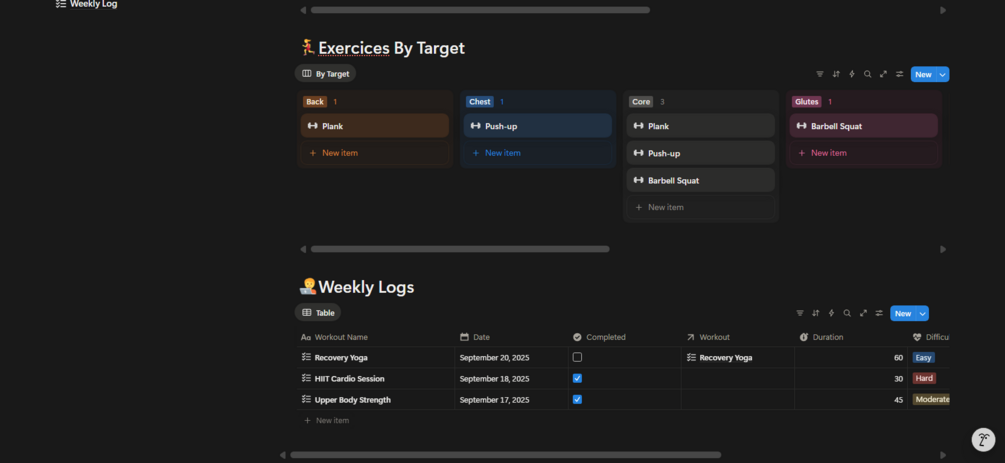Screen dimensions: 1005x463
Task: Open view settings icon for Weekly Logs
Action: coord(879,313)
